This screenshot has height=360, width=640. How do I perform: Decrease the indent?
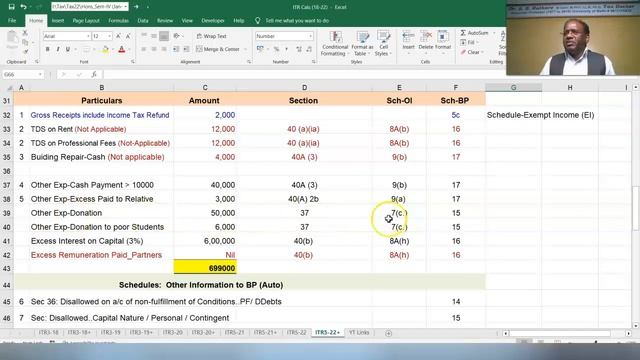click(176, 49)
